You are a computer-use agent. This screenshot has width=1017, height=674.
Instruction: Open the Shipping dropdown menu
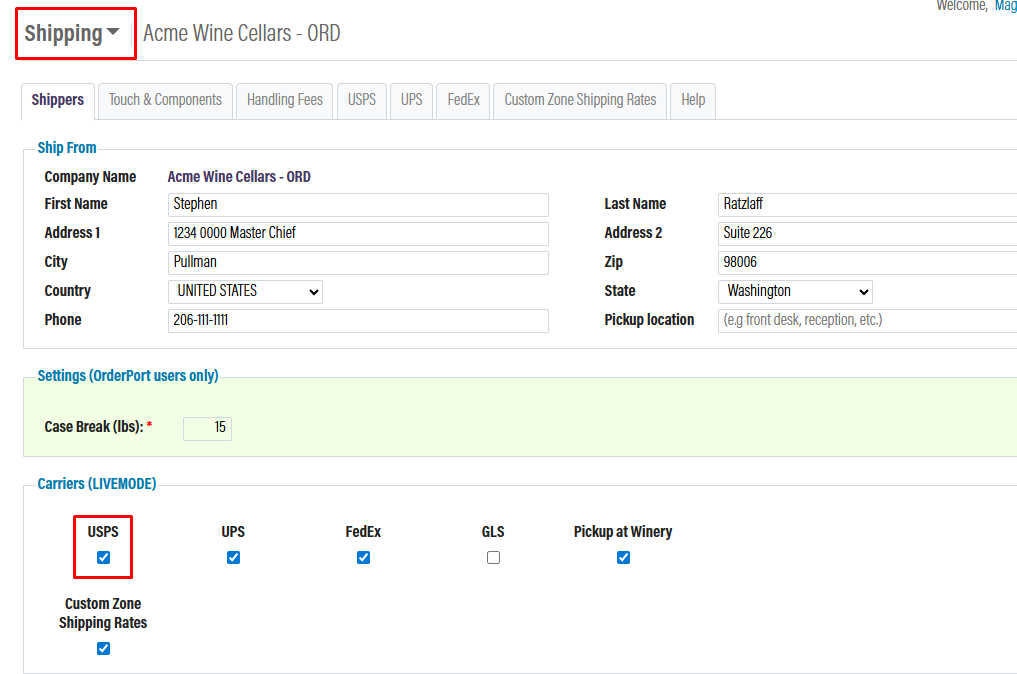[x=72, y=33]
